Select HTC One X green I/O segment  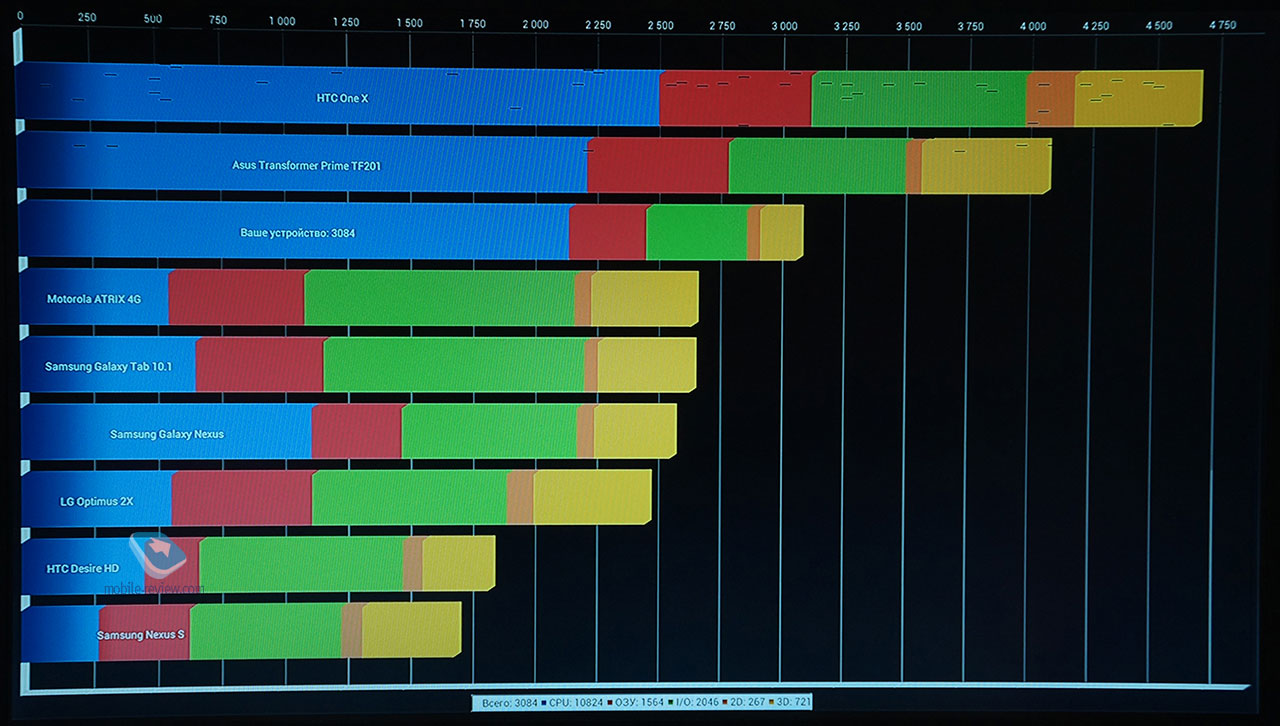pyautogui.click(x=919, y=98)
